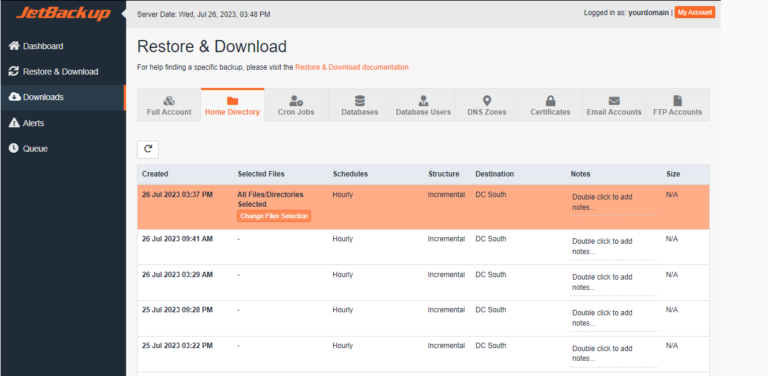Click notes field of 03:22 PM backup
The width and height of the screenshot is (768, 376).
(x=613, y=354)
